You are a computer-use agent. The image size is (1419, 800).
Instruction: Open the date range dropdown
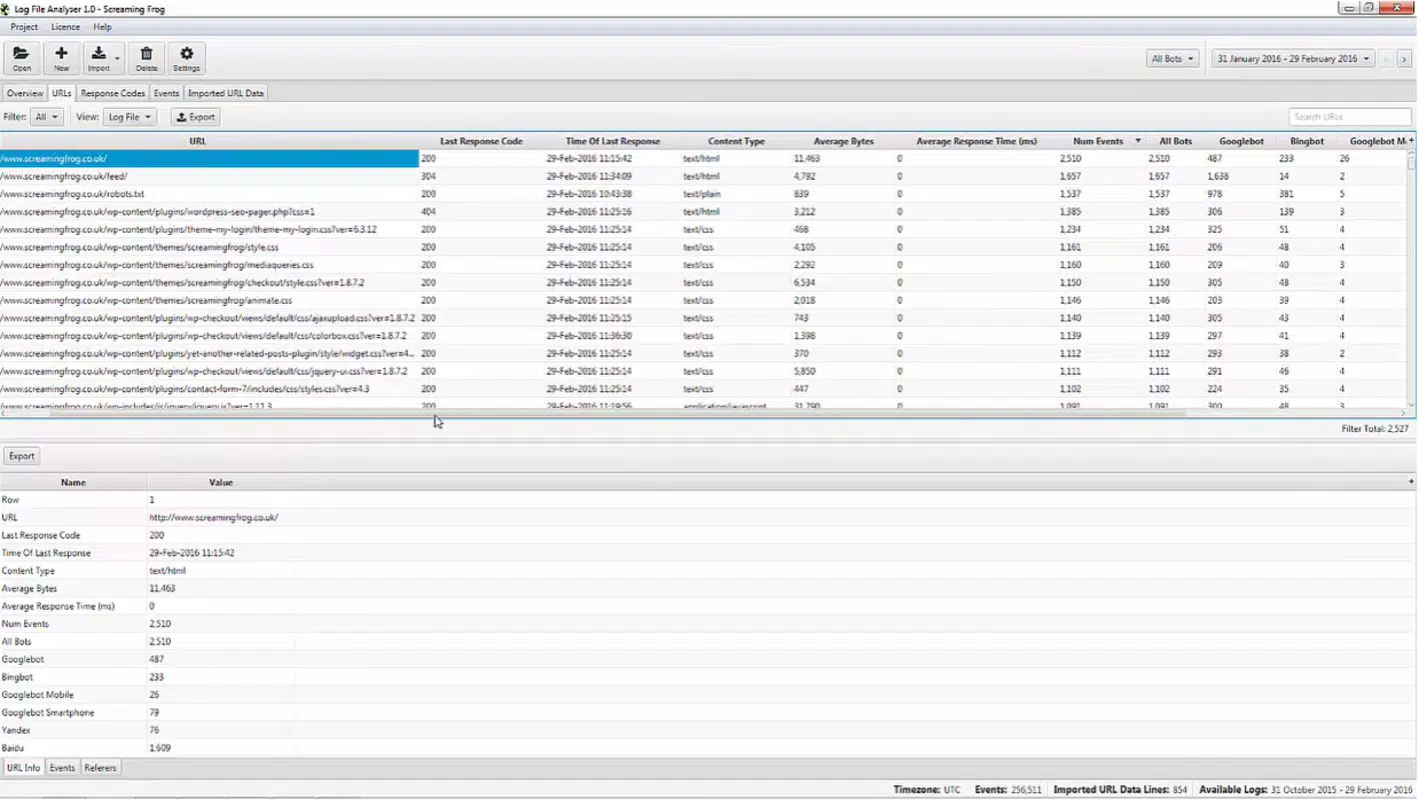[1293, 59]
